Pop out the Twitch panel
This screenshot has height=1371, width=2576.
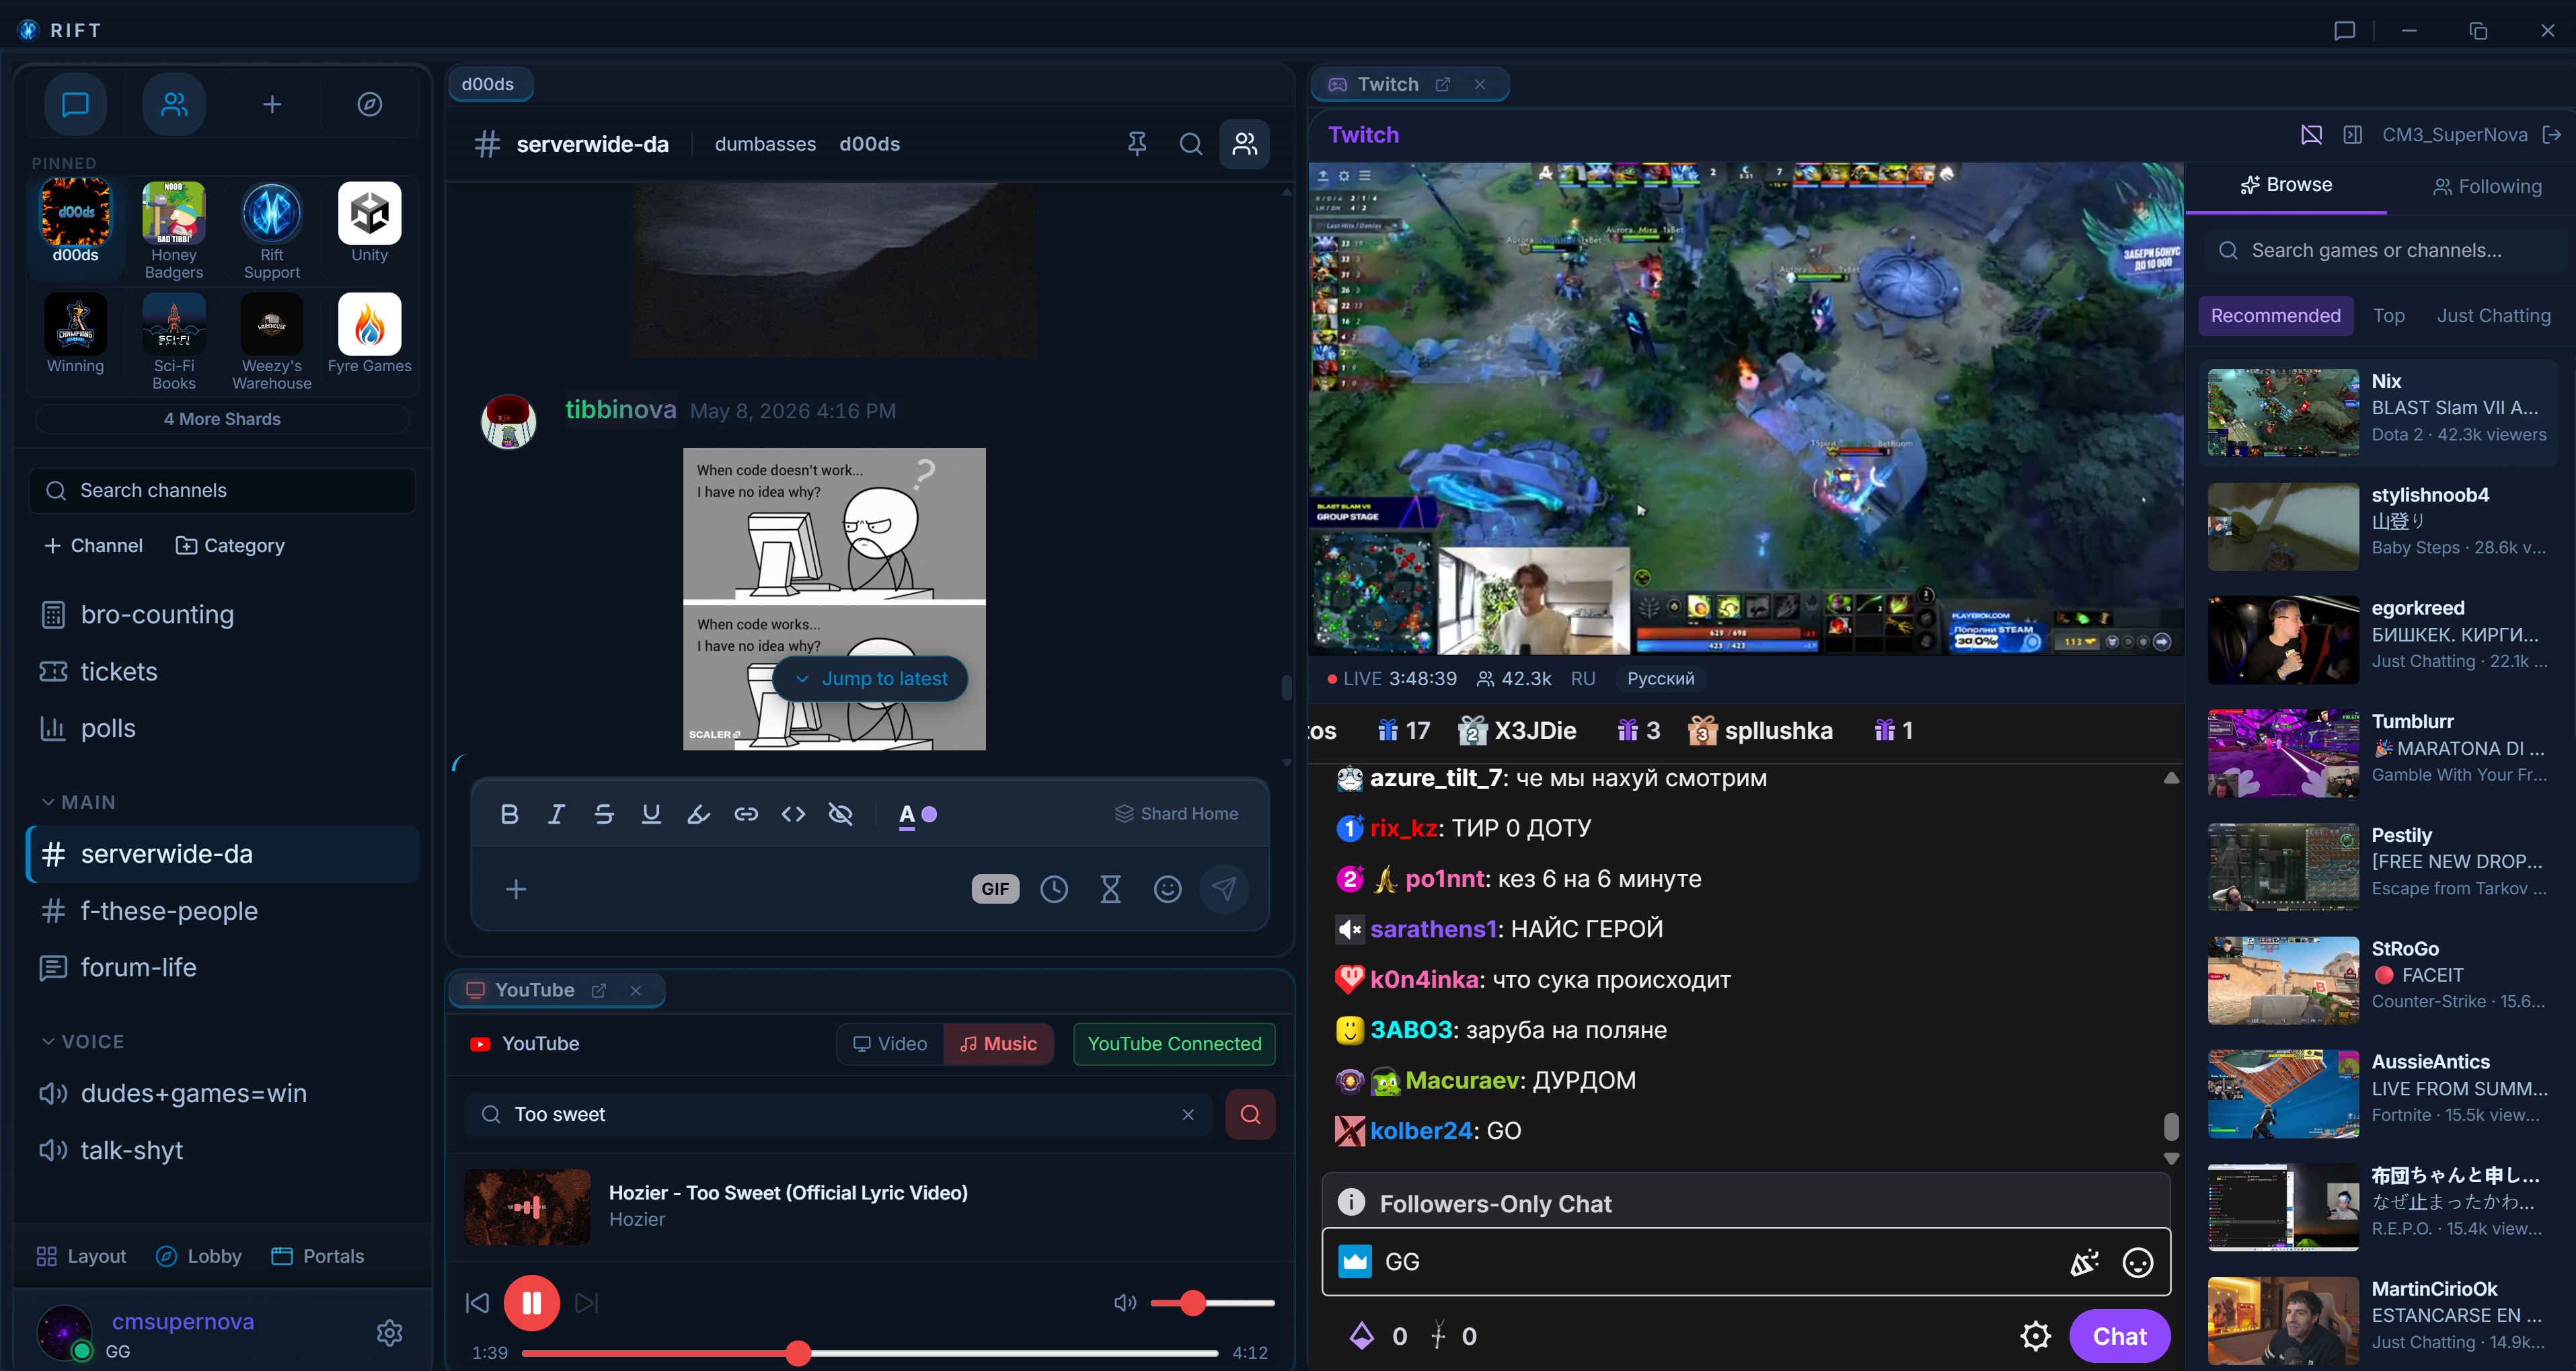1443,85
